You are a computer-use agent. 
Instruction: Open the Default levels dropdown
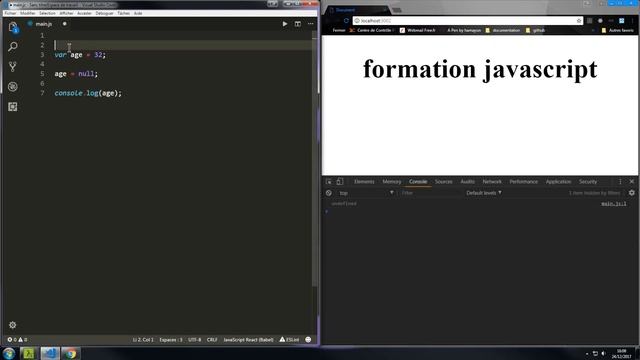click(484, 193)
